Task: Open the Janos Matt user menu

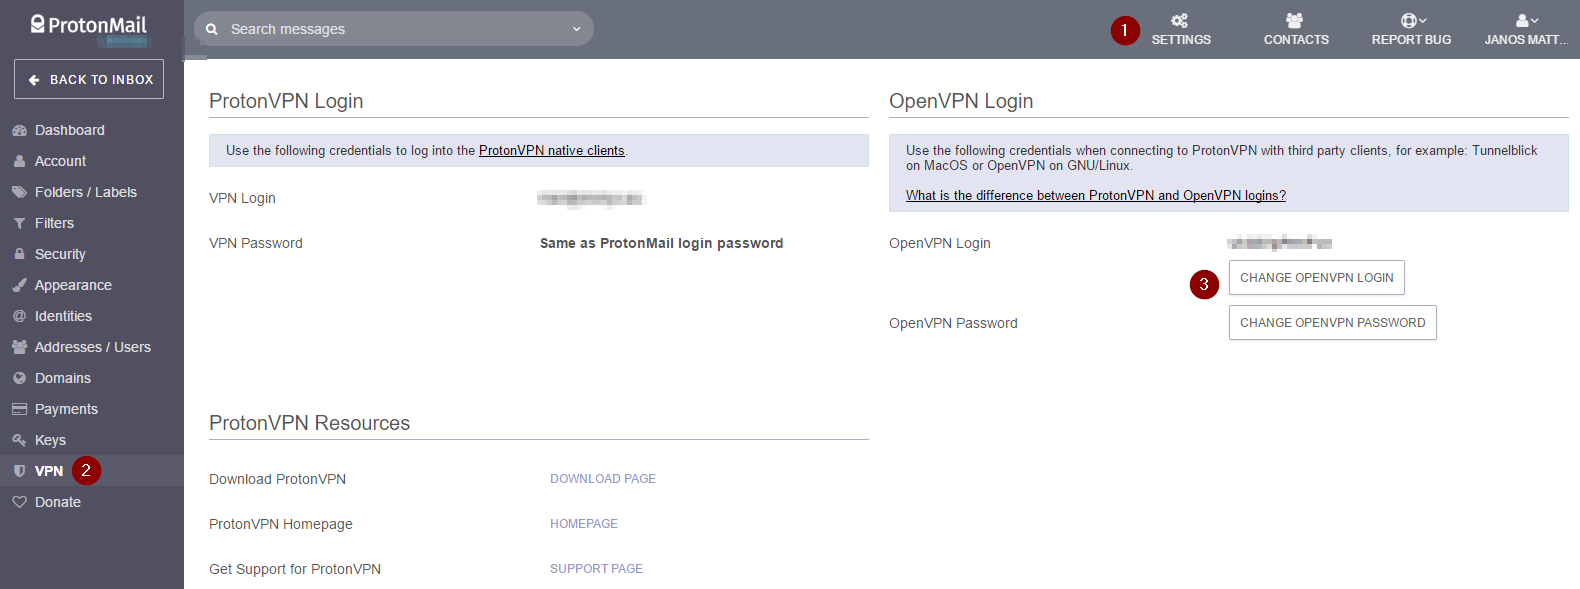Action: [1525, 28]
